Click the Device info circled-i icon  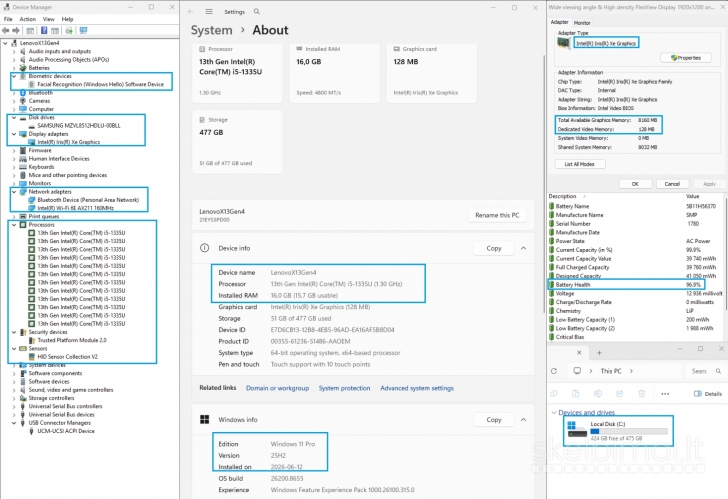coord(204,248)
